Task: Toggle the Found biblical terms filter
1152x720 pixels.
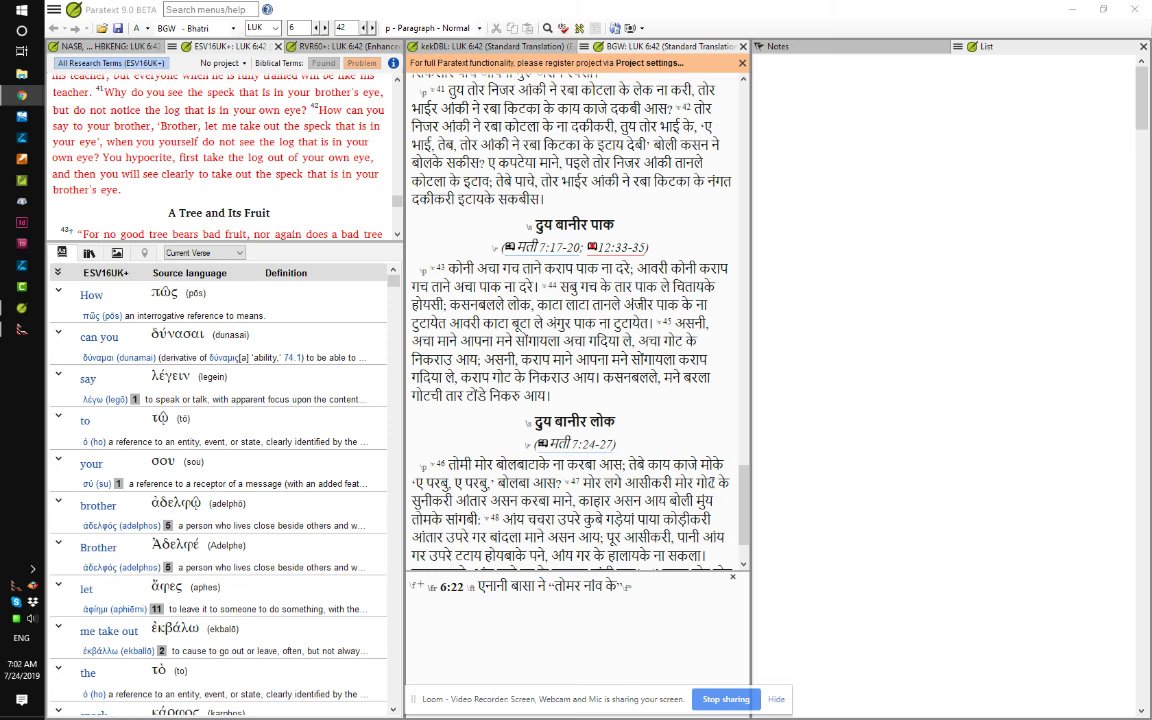Action: pyautogui.click(x=323, y=63)
